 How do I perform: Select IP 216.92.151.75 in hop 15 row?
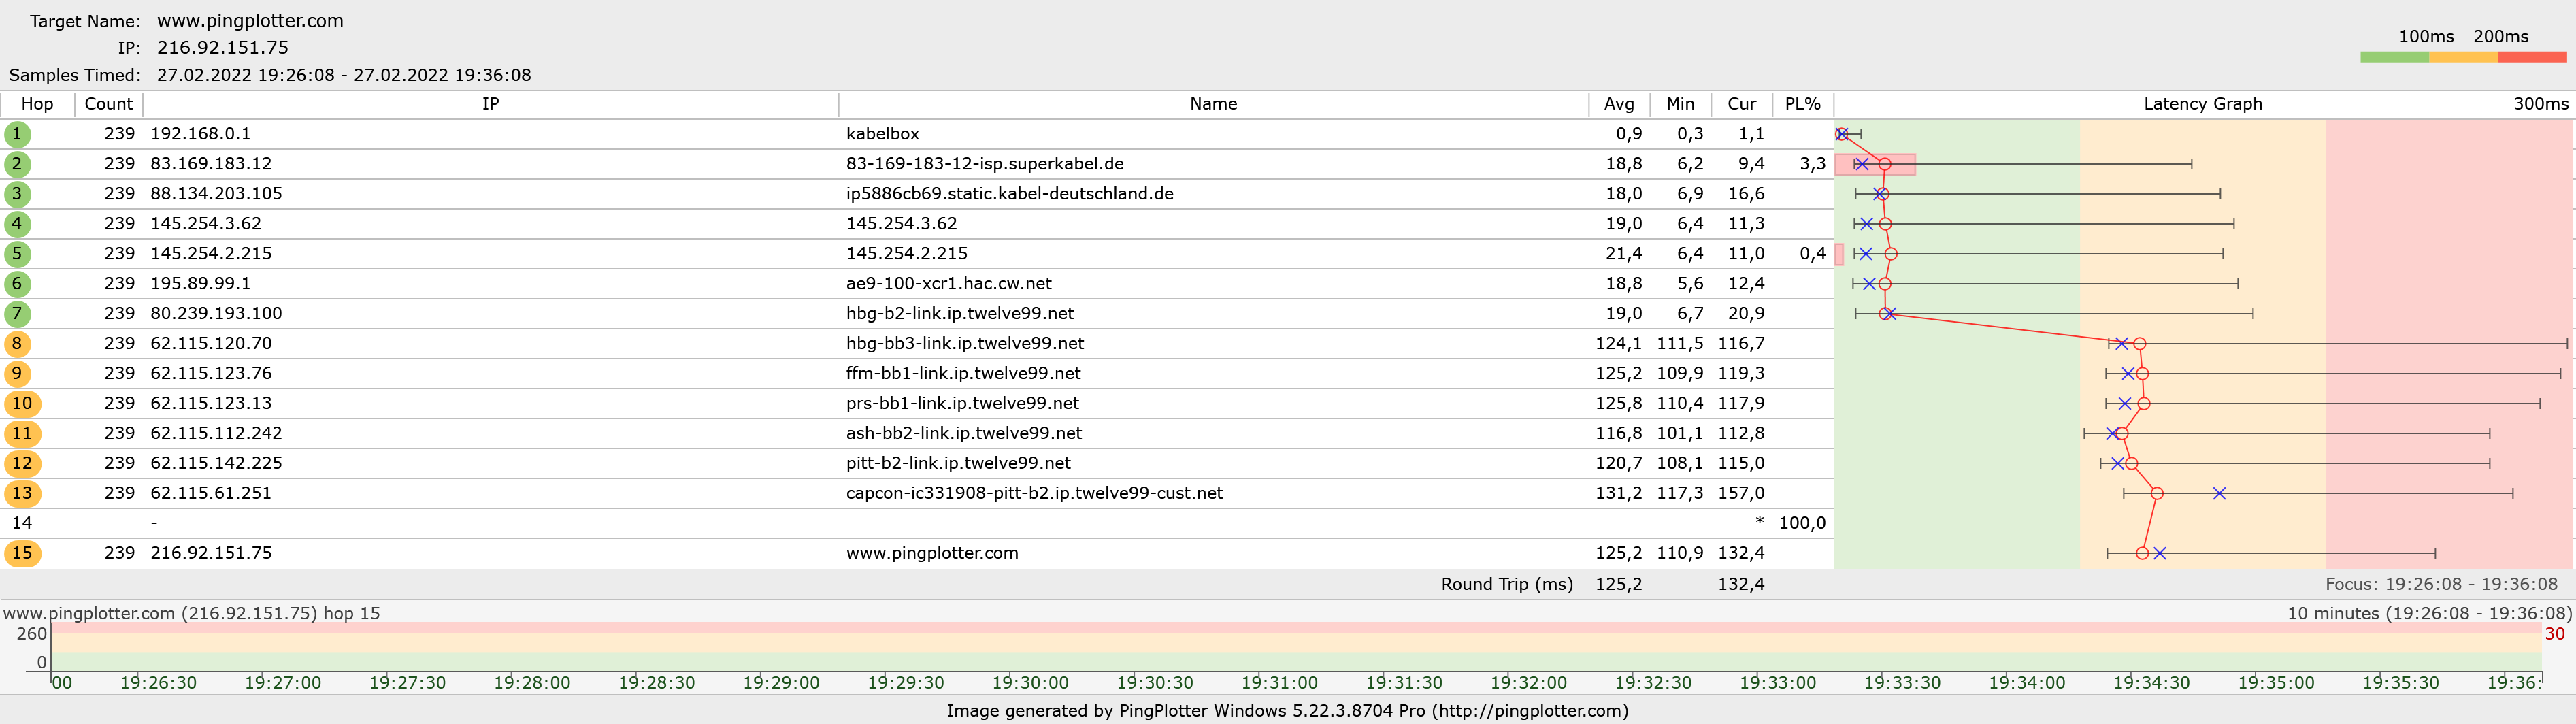click(x=211, y=554)
